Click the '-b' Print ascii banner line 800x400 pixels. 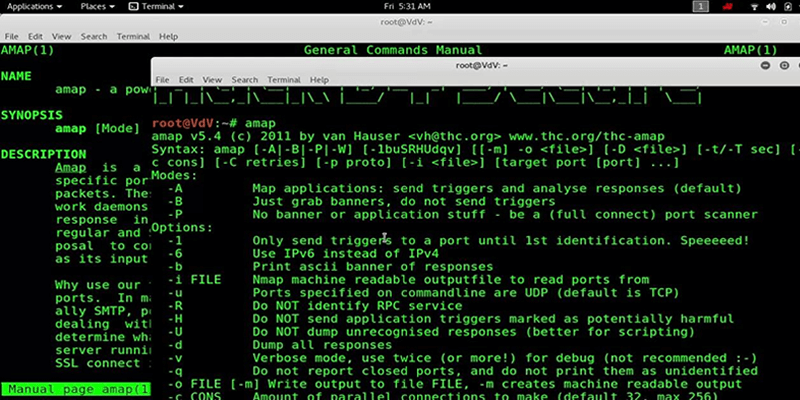pos(331,266)
